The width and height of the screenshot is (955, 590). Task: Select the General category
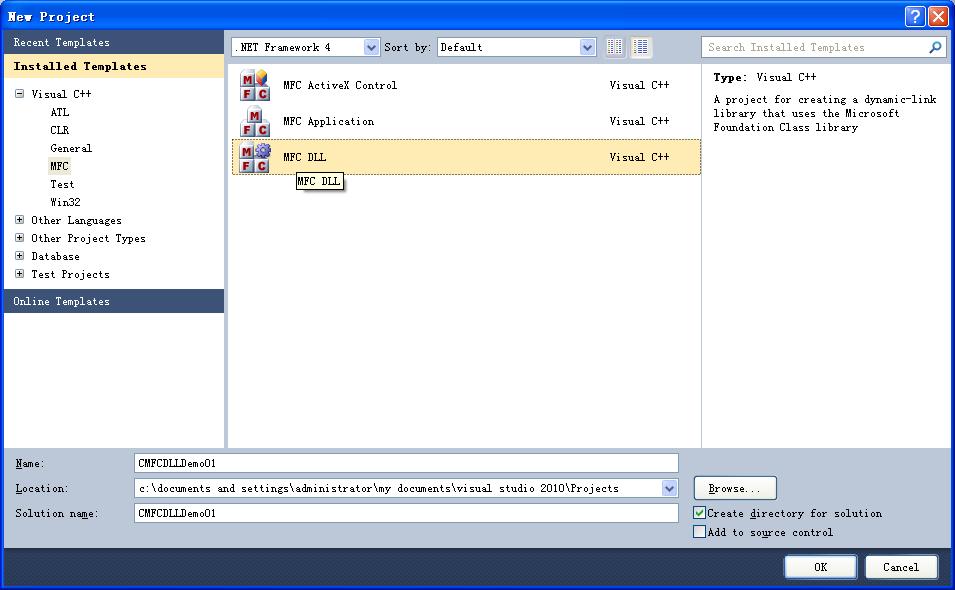tap(71, 148)
